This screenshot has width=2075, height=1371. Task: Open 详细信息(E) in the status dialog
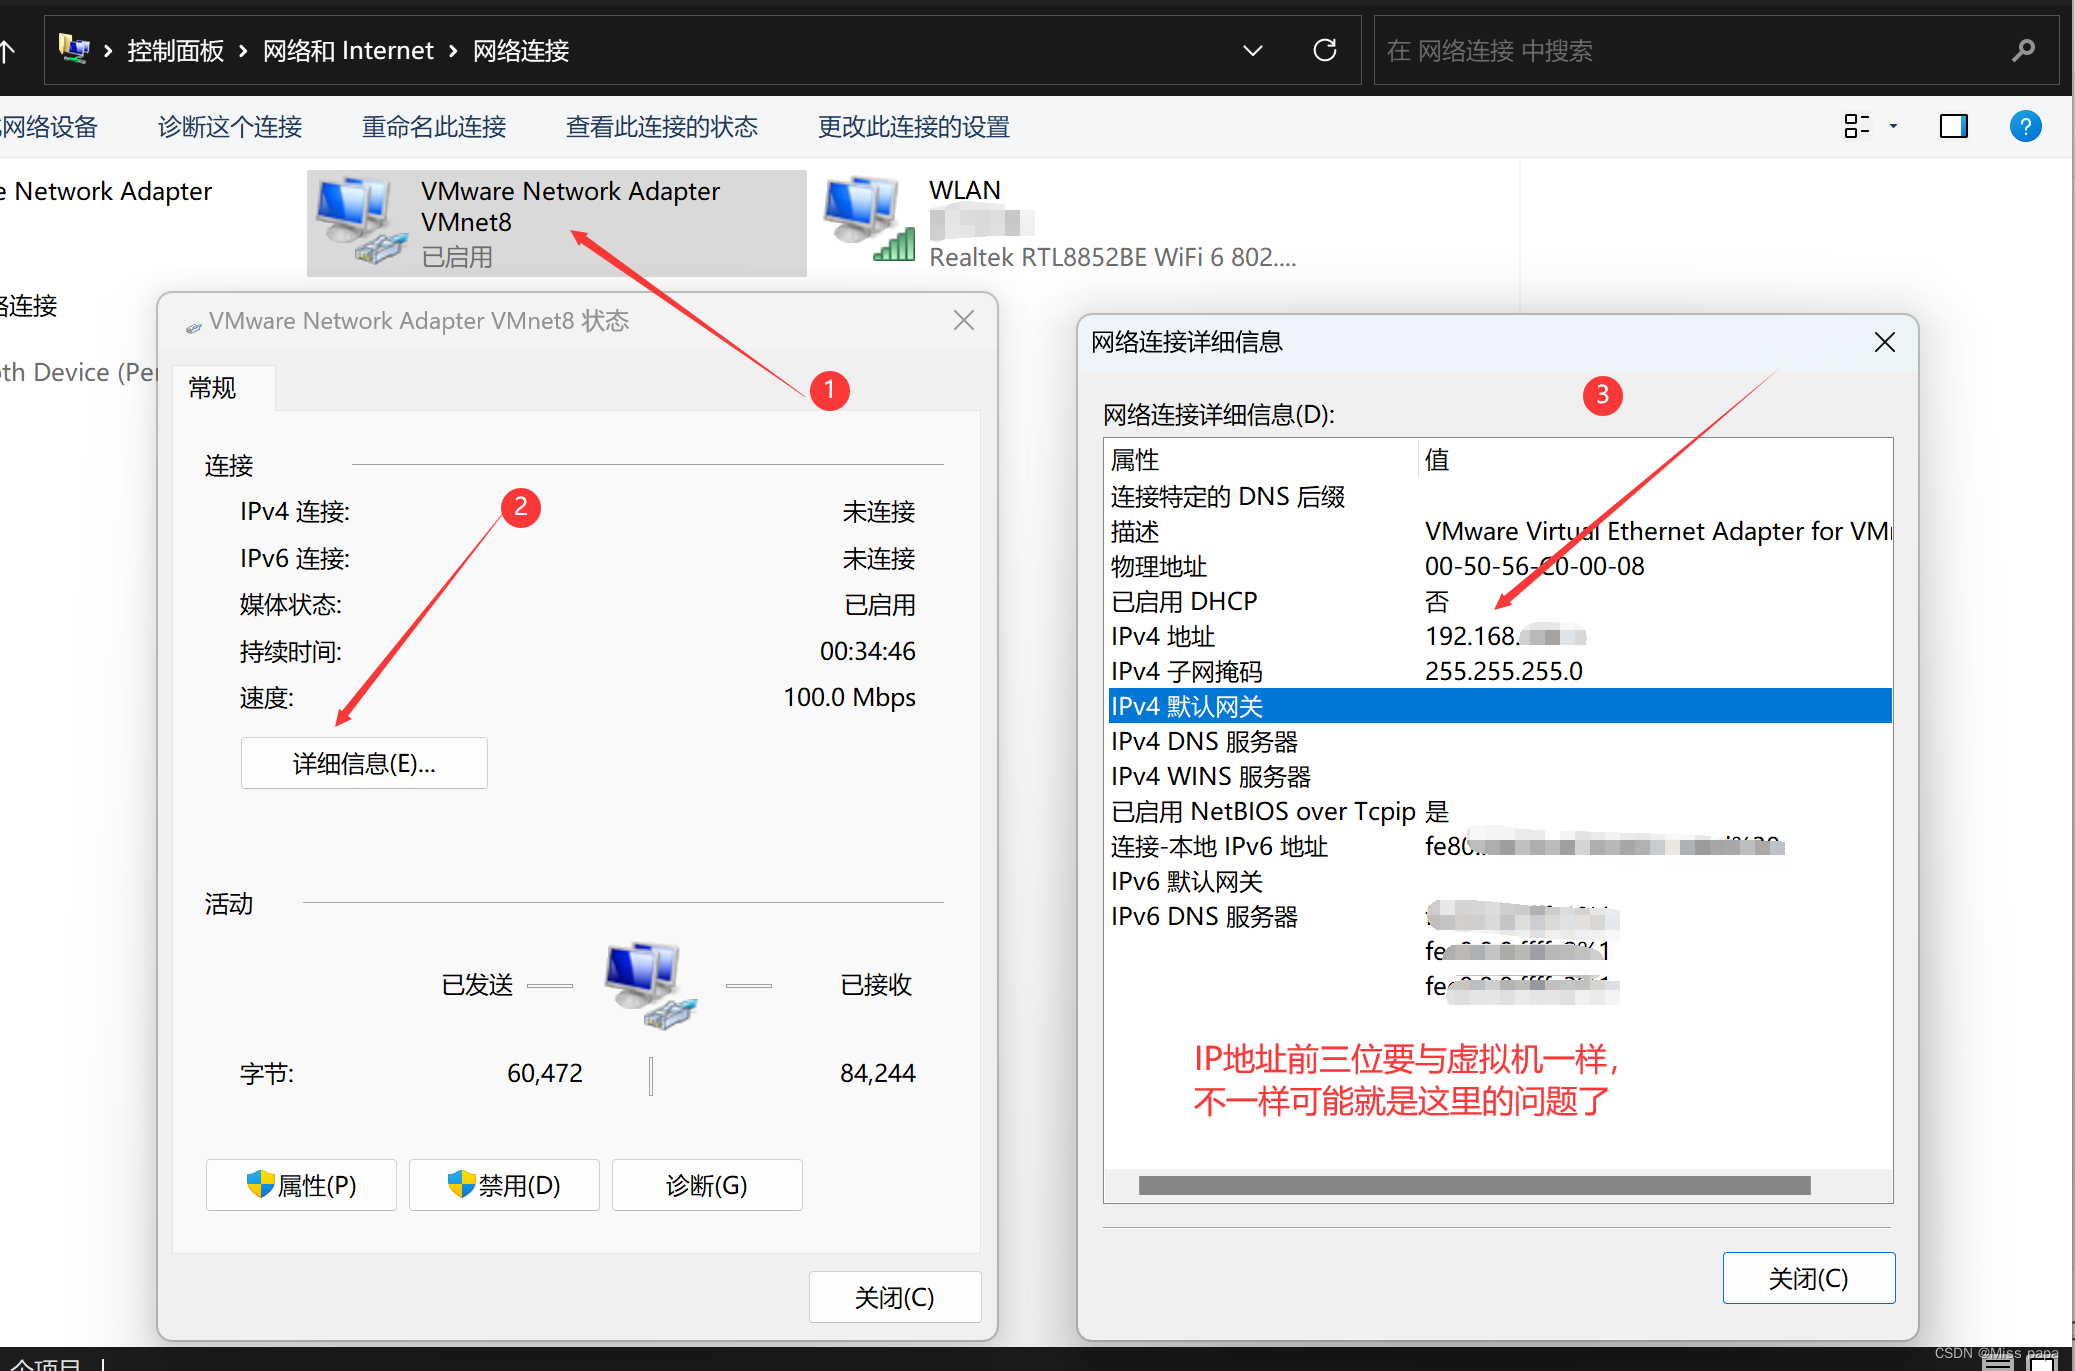(x=363, y=763)
